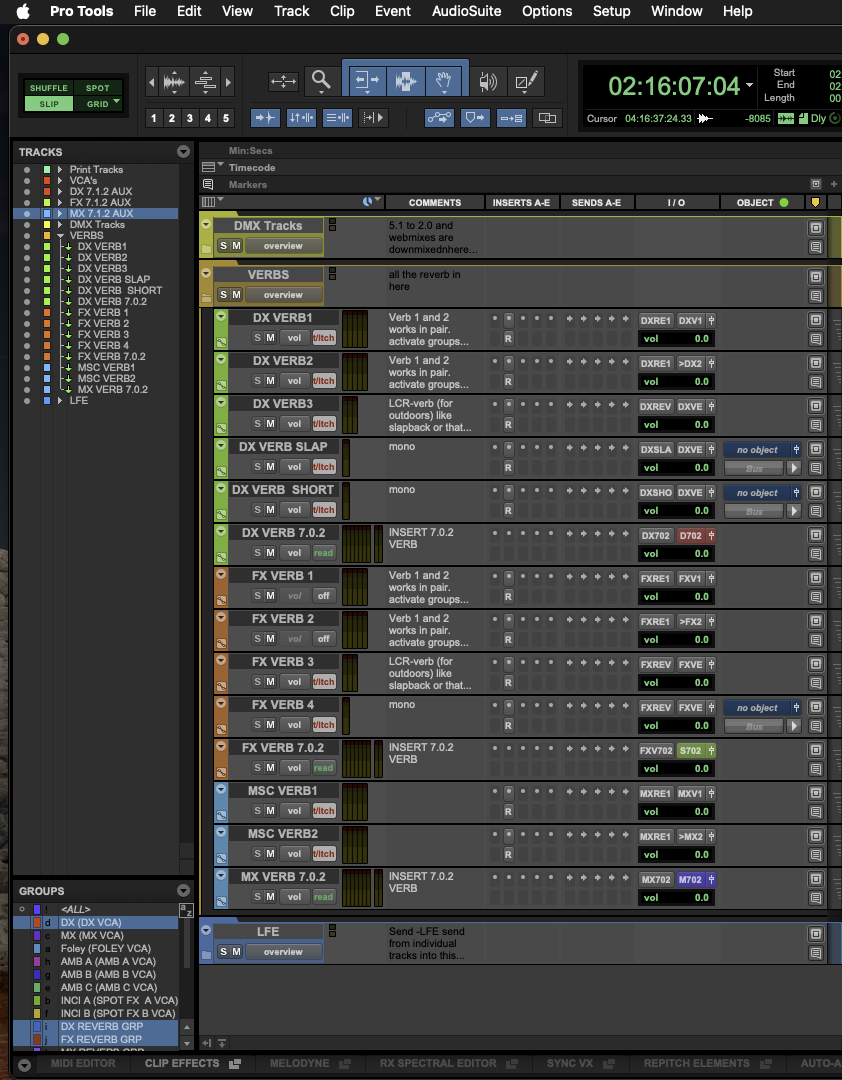This screenshot has height=1080, width=842.
Task: Enable SHUFFLE edit mode
Action: 48,88
